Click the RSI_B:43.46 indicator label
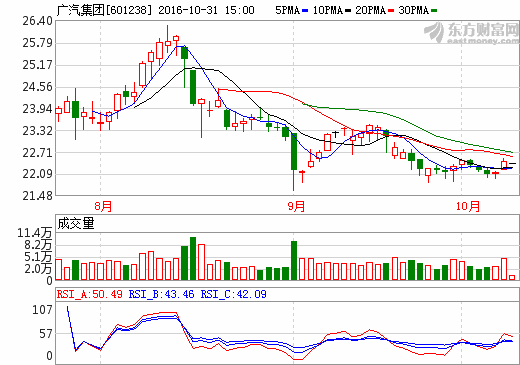The width and height of the screenshot is (520, 365). 161,294
